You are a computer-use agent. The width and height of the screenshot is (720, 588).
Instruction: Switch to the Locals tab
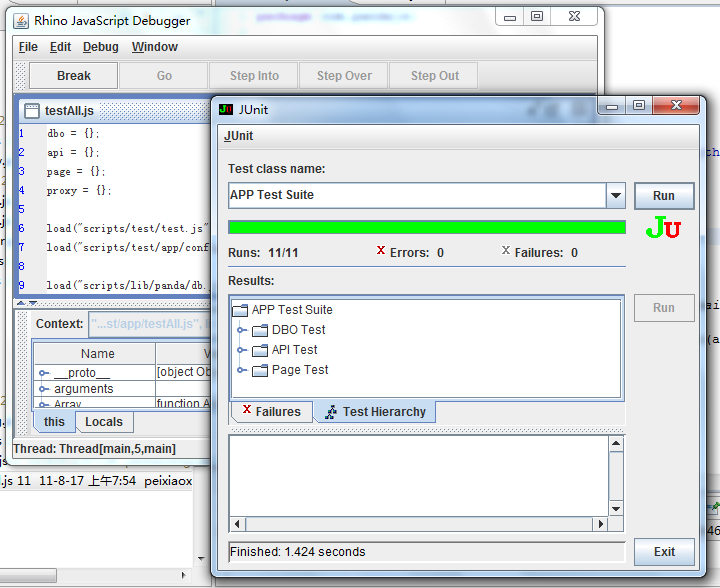[104, 422]
